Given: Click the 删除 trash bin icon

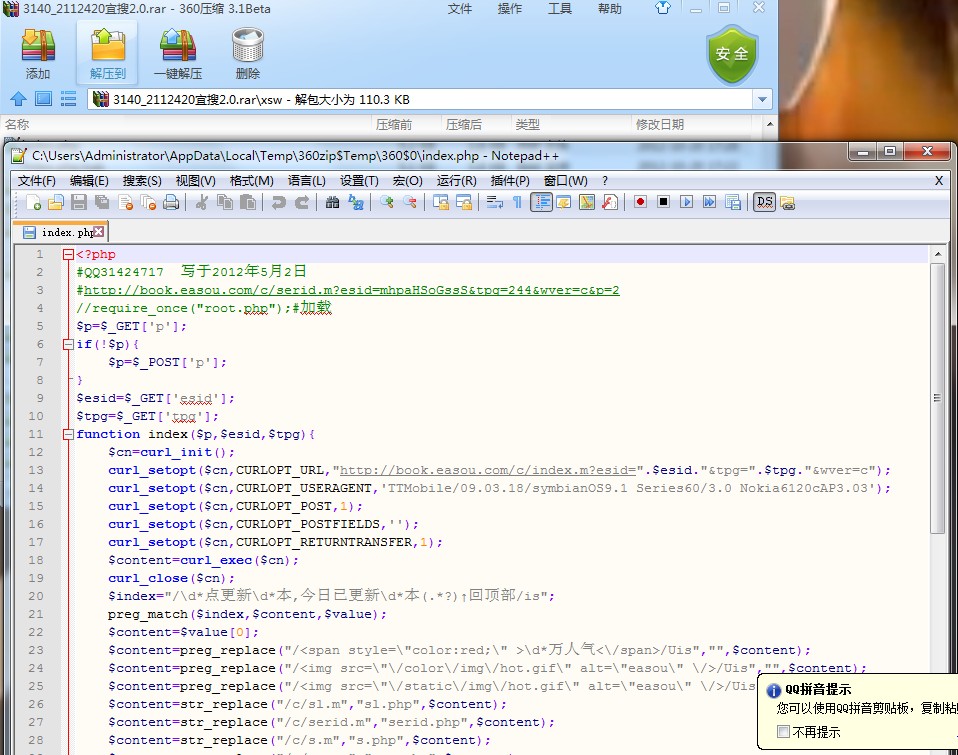Looking at the screenshot, I should pos(247,54).
